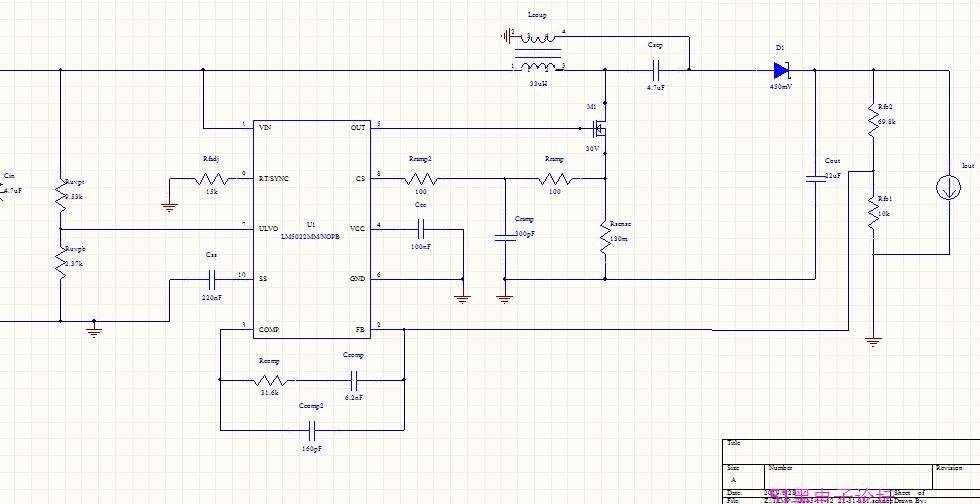Click the 9.53k Ruvpt value
This screenshot has width=980, height=504.
point(74,196)
